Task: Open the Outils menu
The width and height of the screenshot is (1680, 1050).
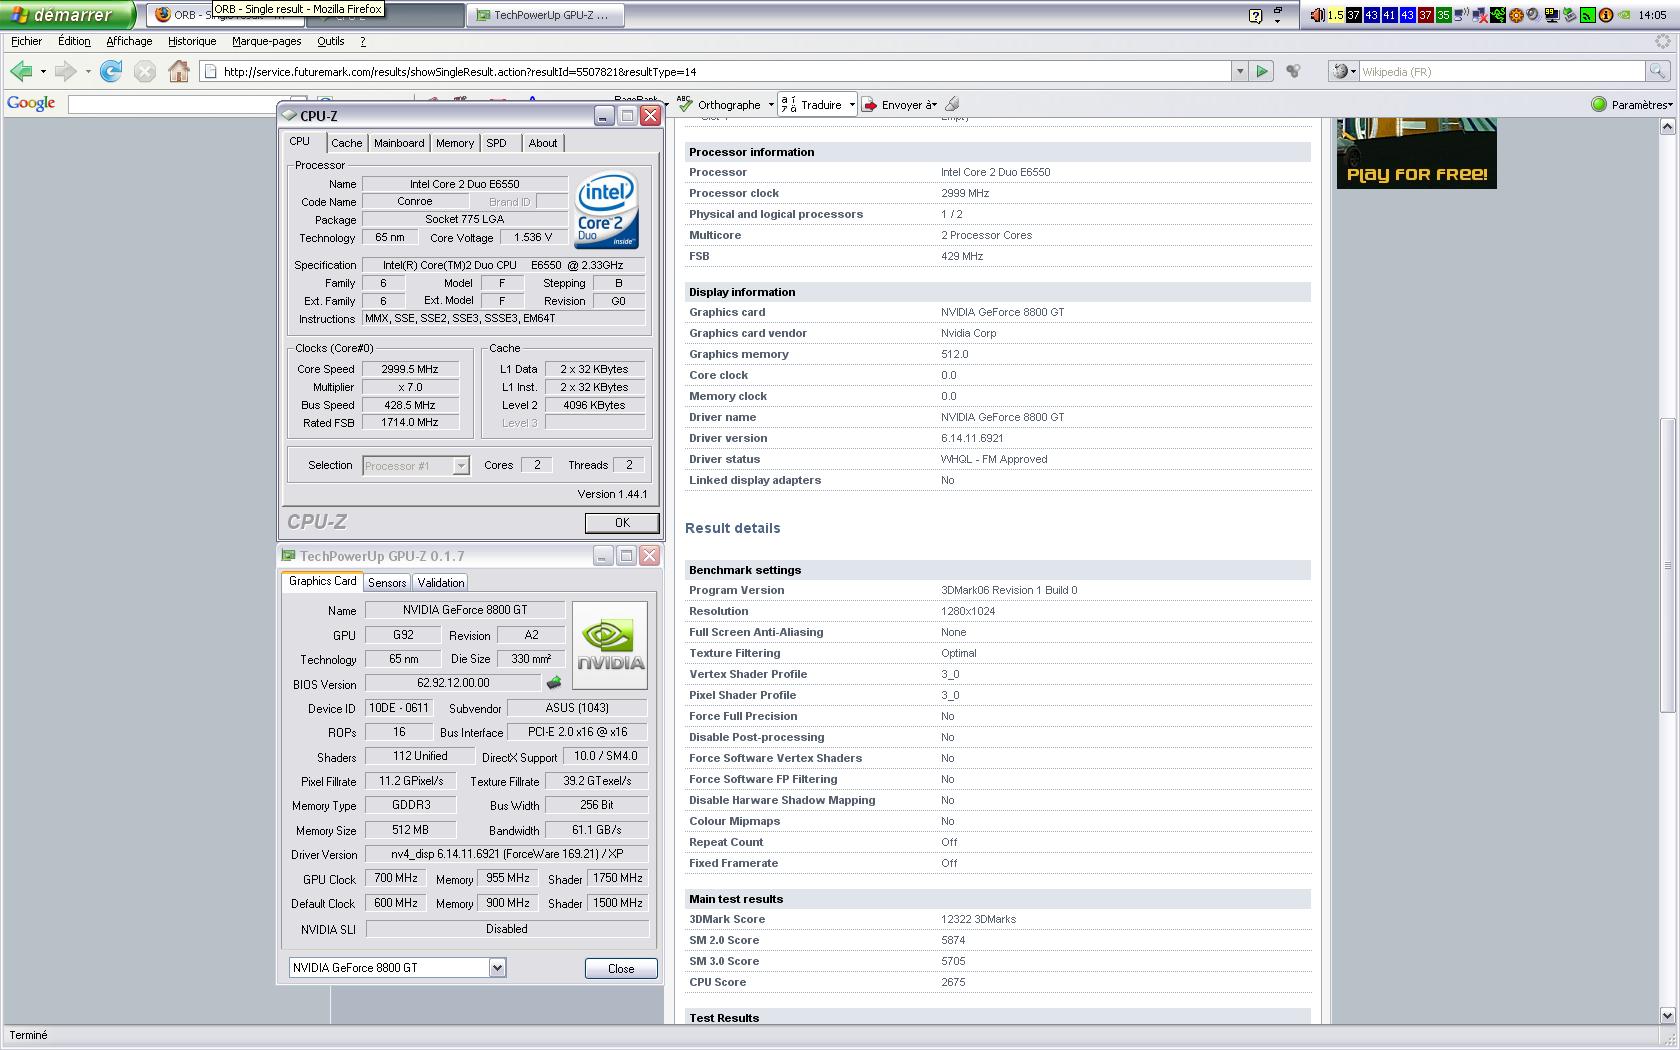Action: pyautogui.click(x=330, y=41)
